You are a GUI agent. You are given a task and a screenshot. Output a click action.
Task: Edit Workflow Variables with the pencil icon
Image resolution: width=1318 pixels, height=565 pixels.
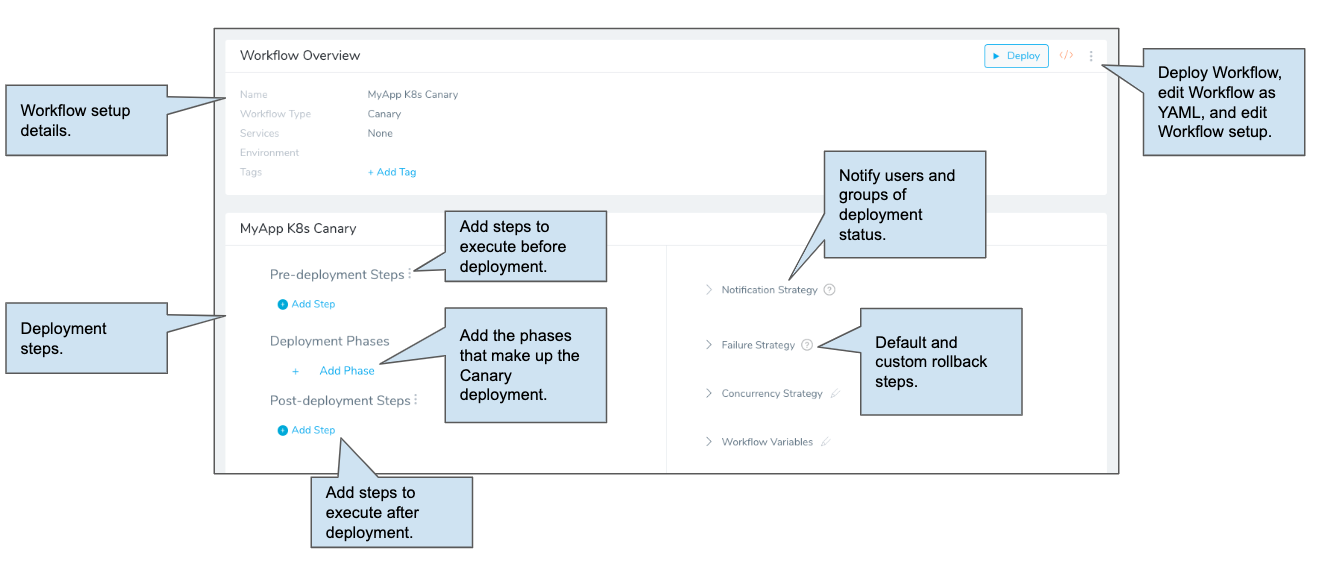pyautogui.click(x=825, y=442)
